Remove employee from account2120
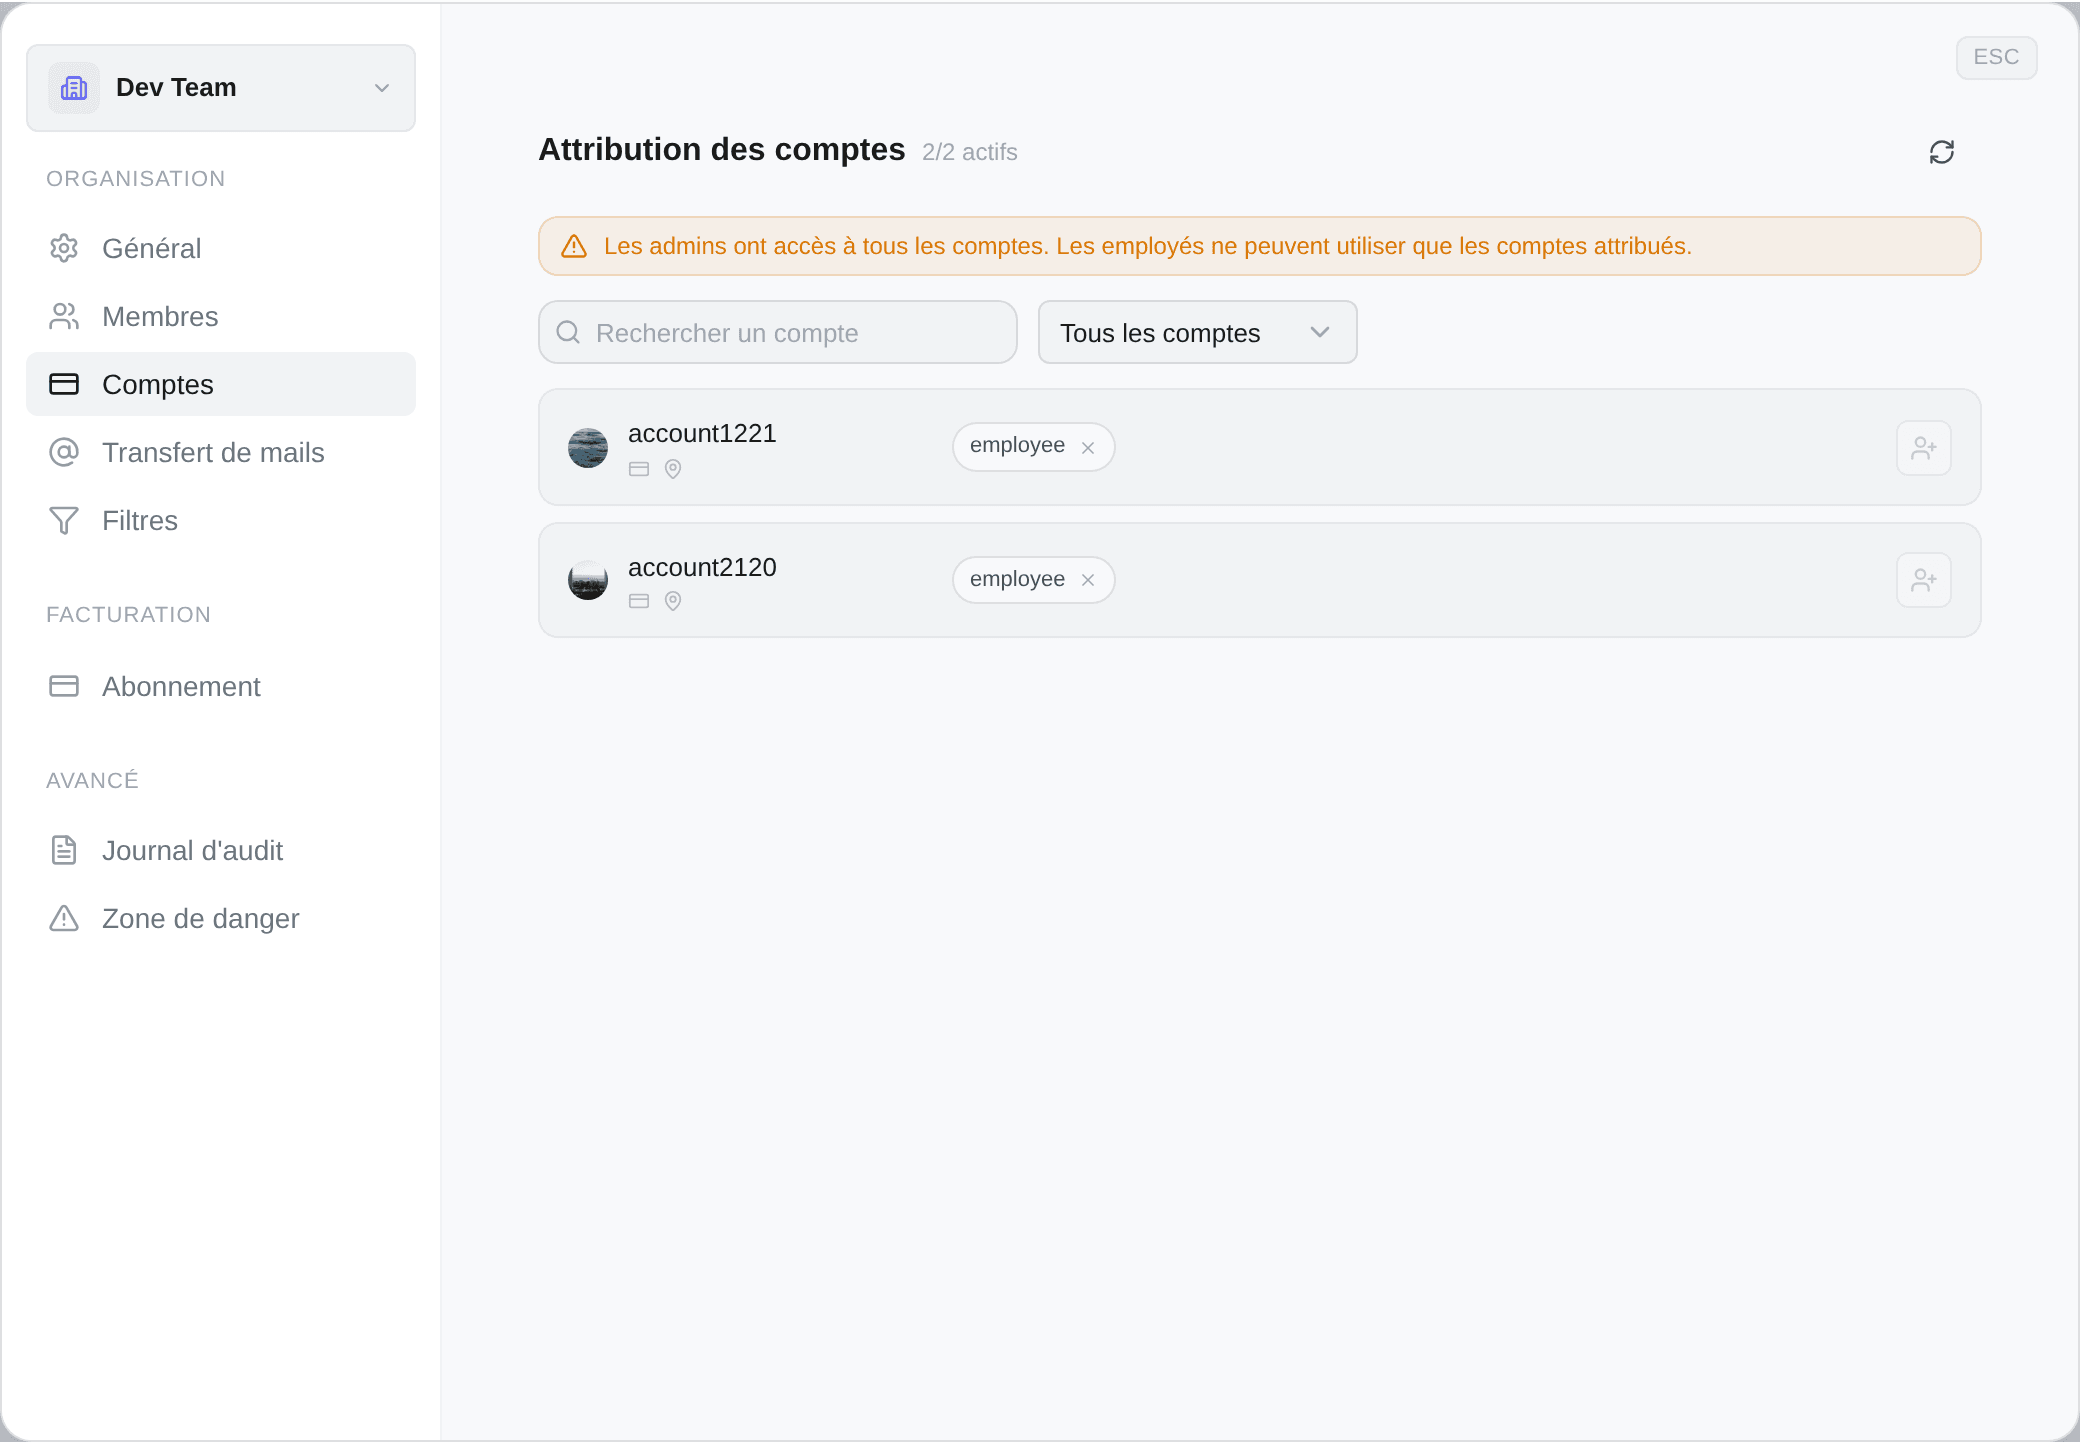 point(1088,580)
